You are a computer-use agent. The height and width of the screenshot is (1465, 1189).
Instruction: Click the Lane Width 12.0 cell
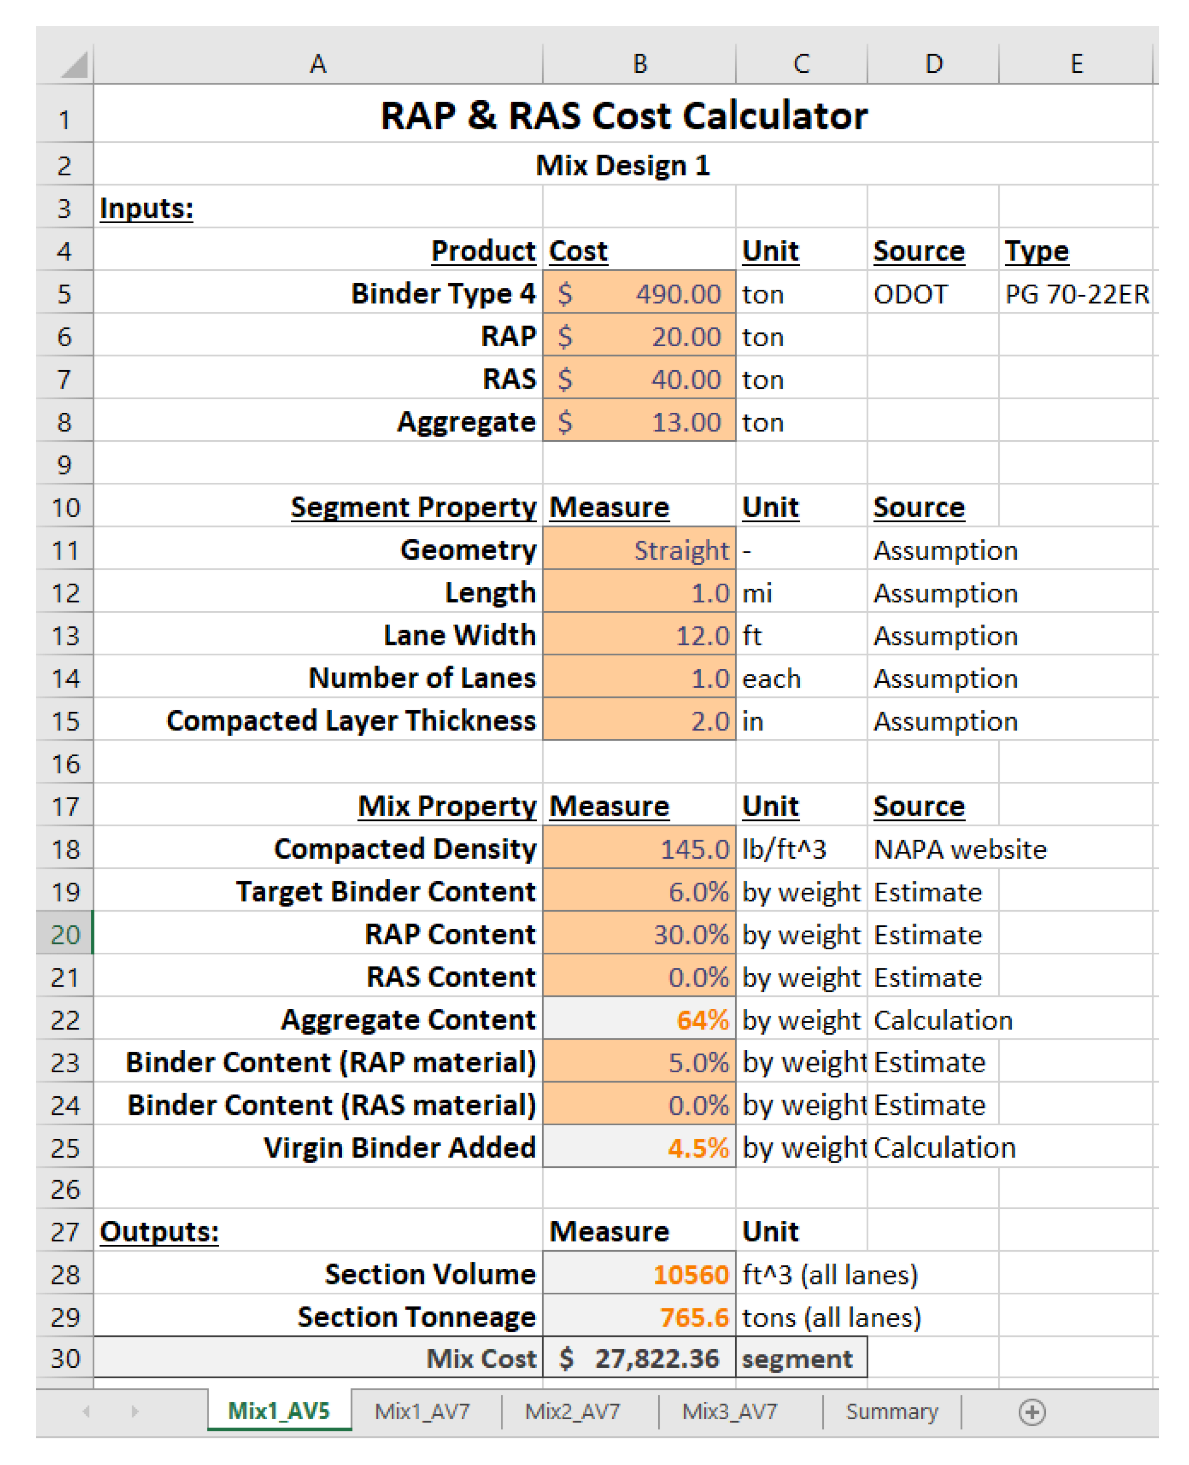coord(639,636)
